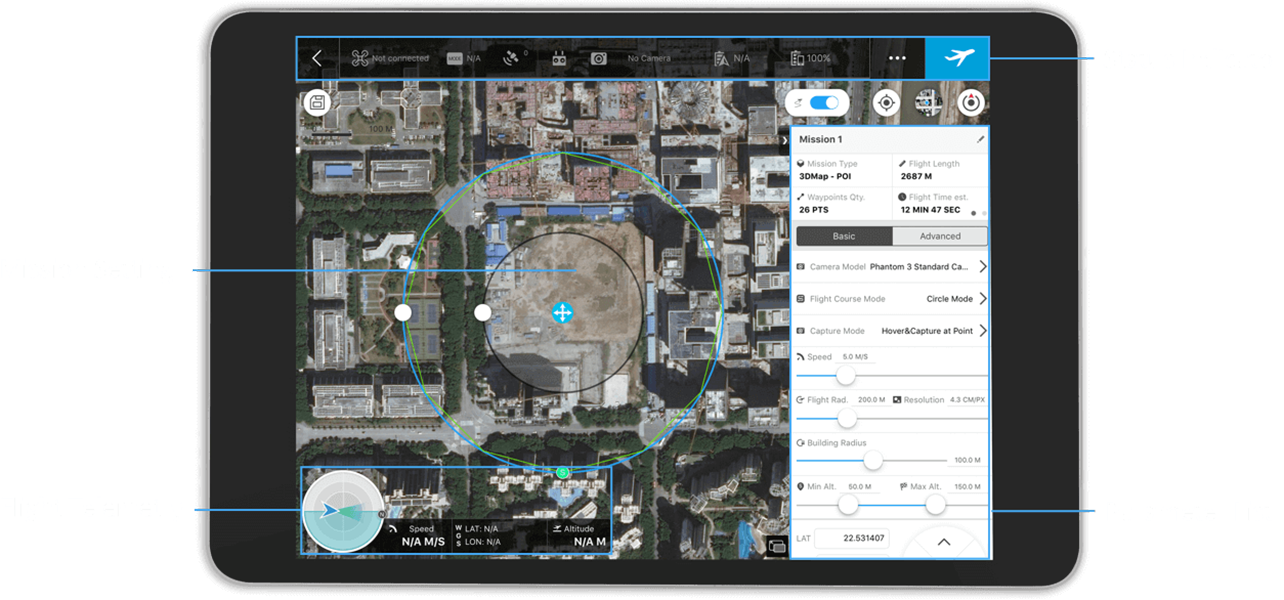Image resolution: width=1284 pixels, height=600 pixels.
Task: Click the save mission icon on the map
Action: (317, 103)
